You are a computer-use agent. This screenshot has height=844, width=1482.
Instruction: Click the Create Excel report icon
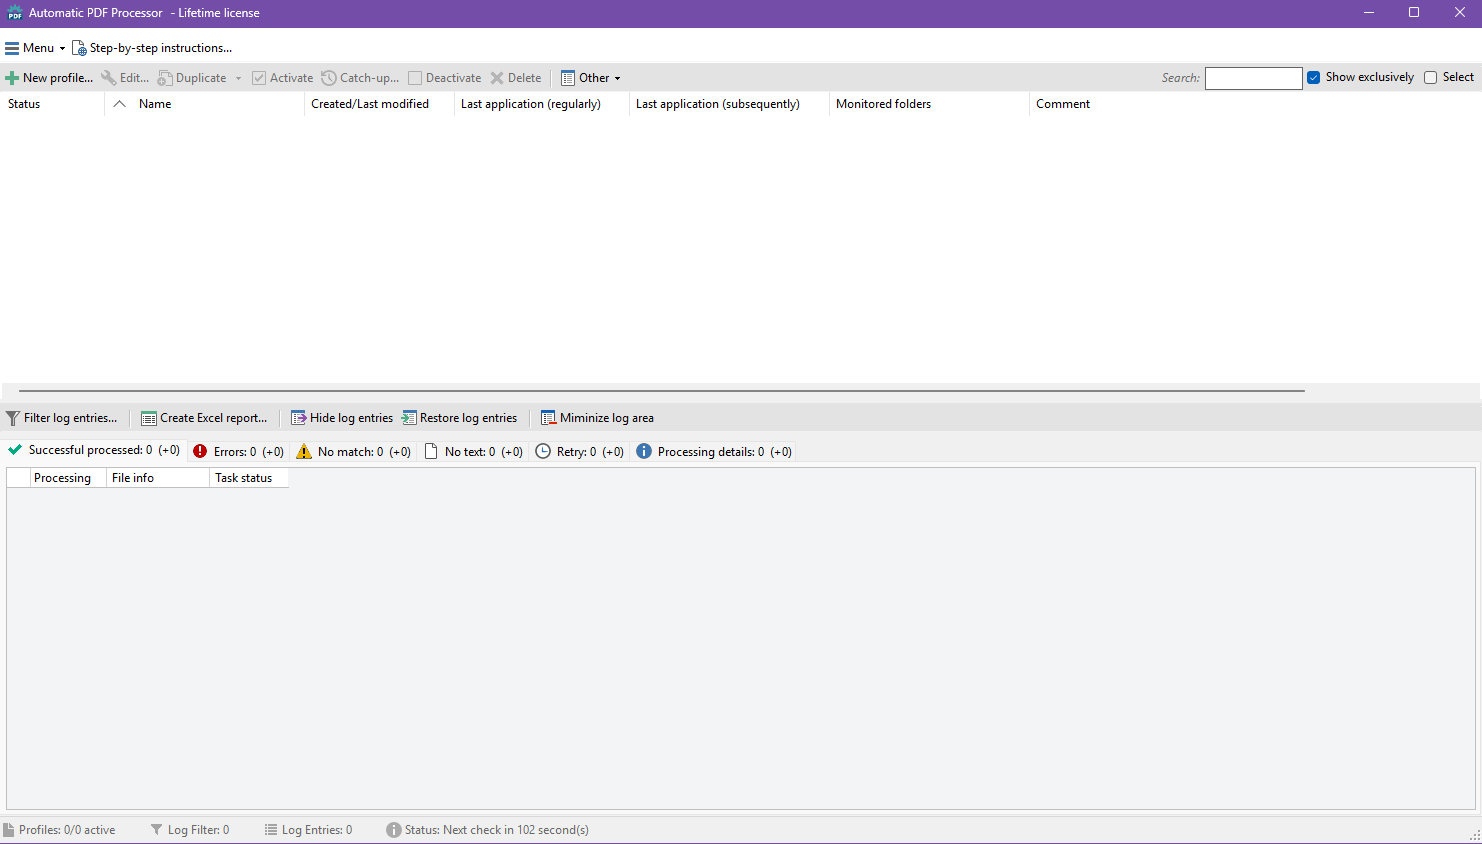pyautogui.click(x=149, y=418)
